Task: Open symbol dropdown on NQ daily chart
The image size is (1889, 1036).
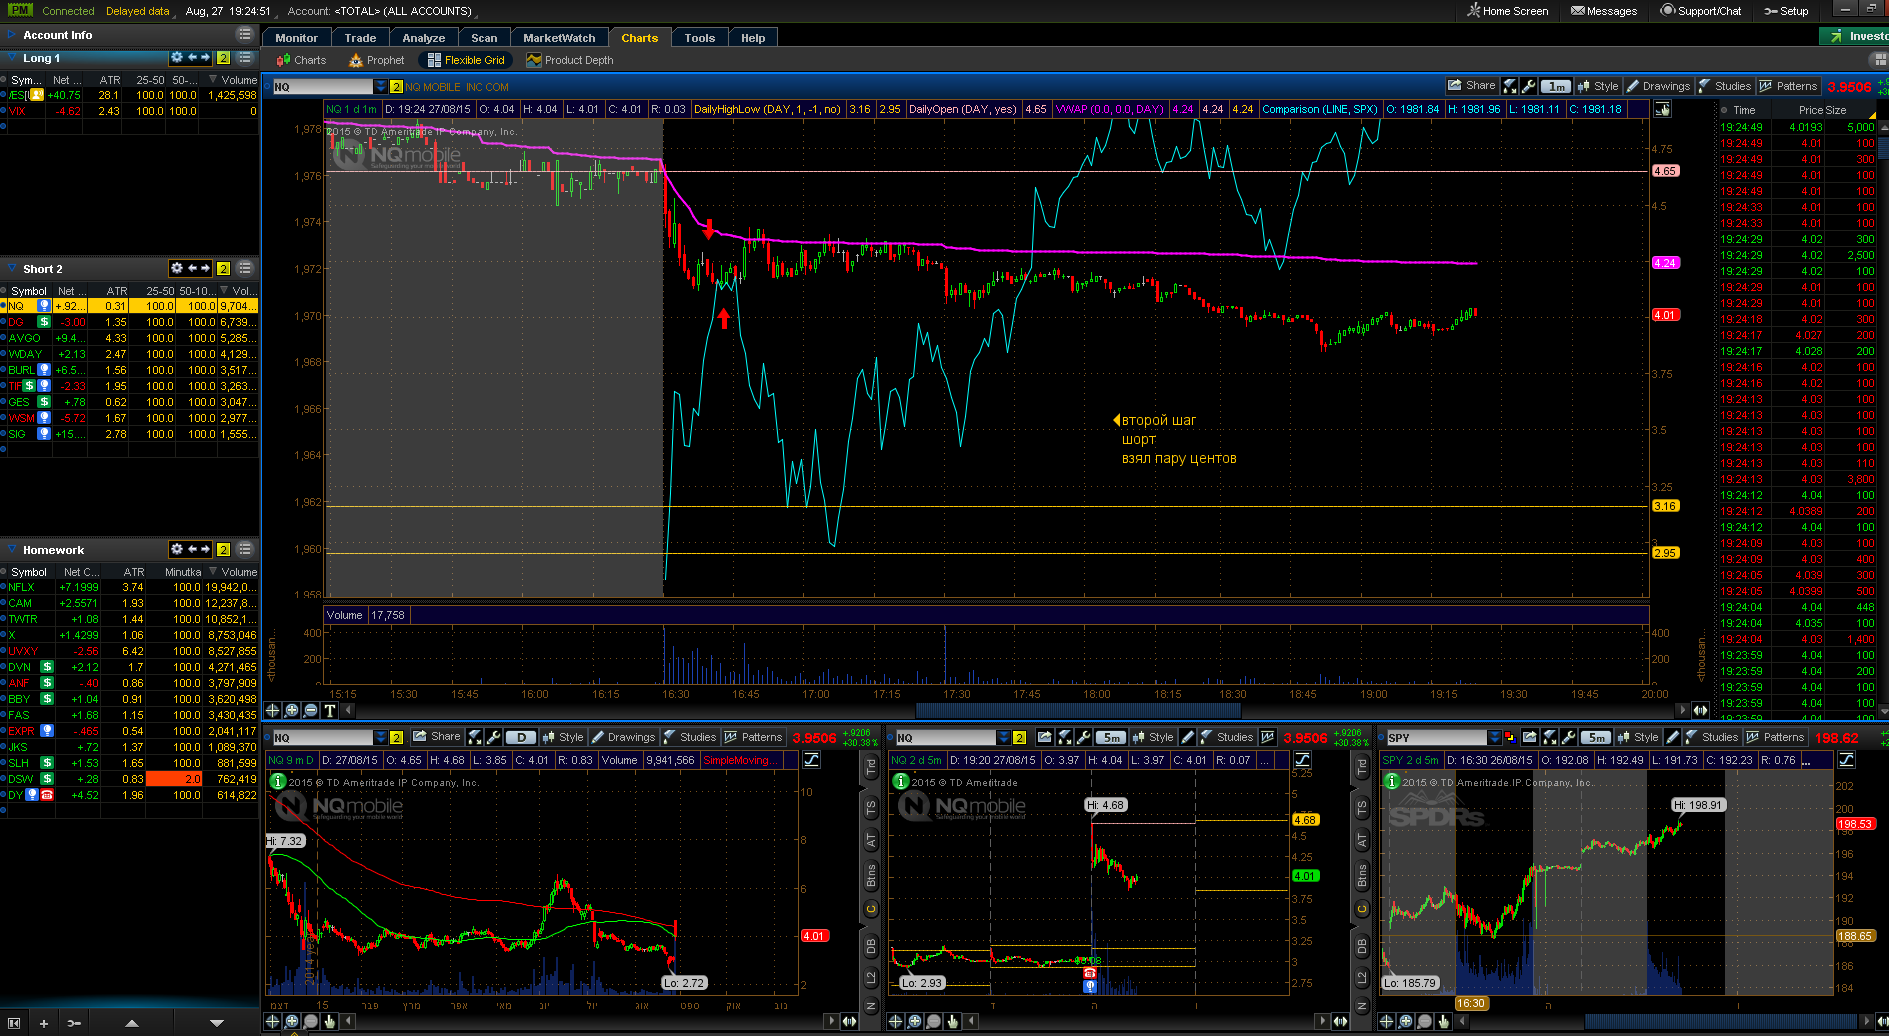Action: coord(380,738)
